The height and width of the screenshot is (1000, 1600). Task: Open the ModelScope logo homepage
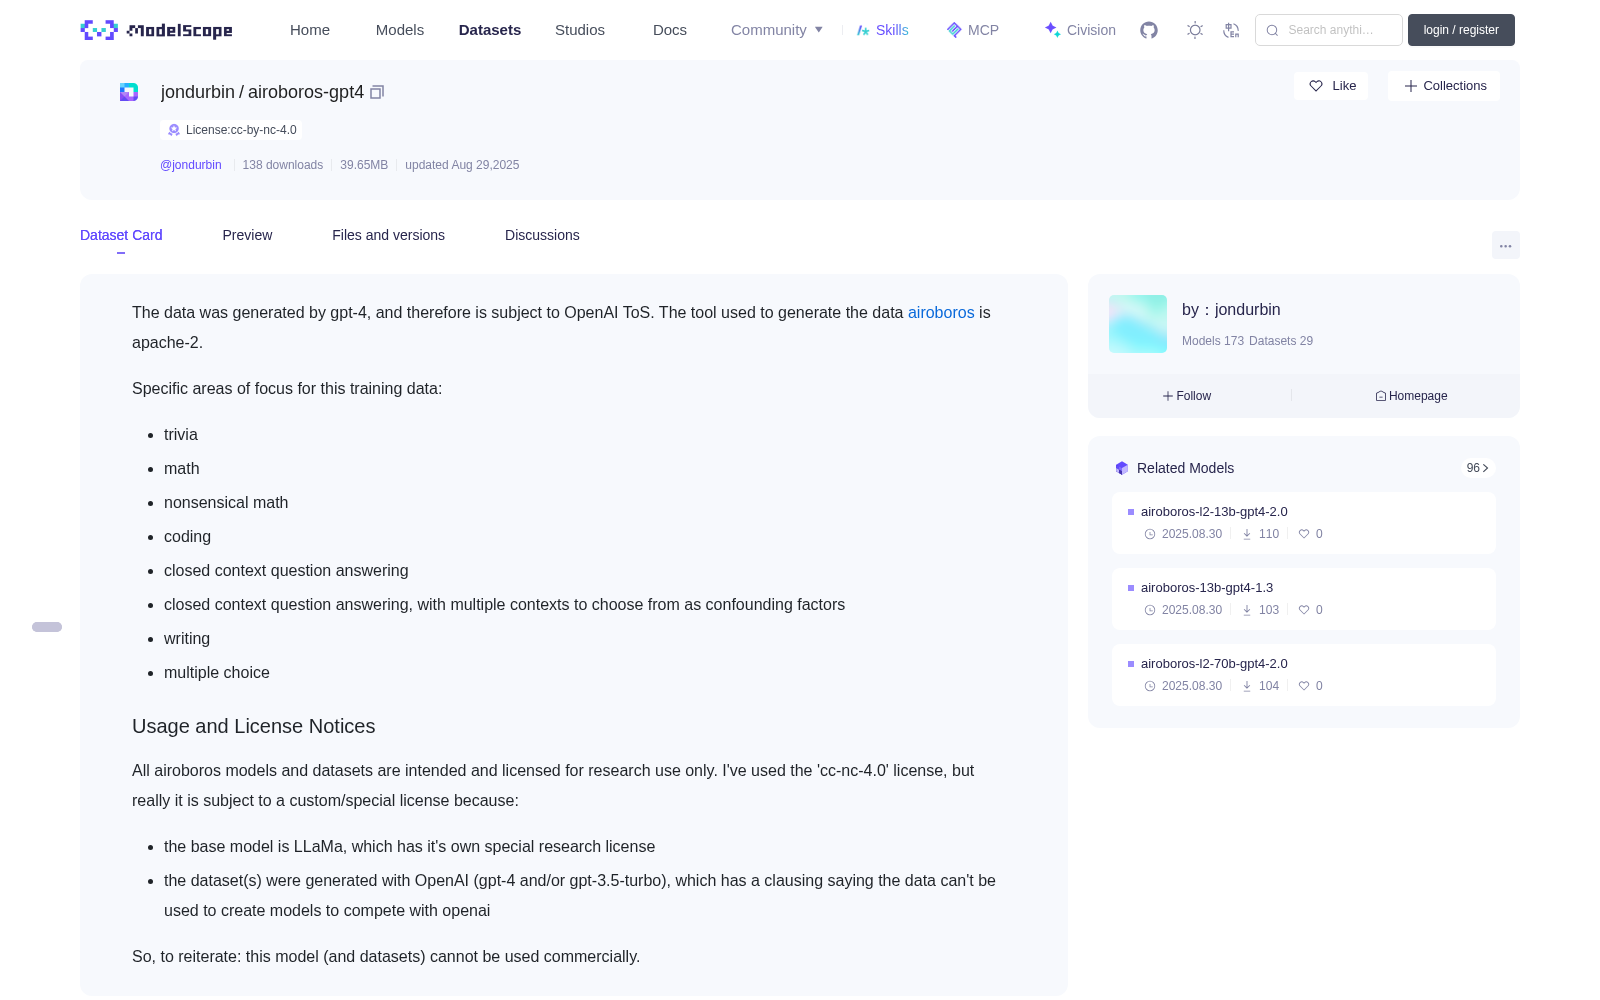(156, 30)
